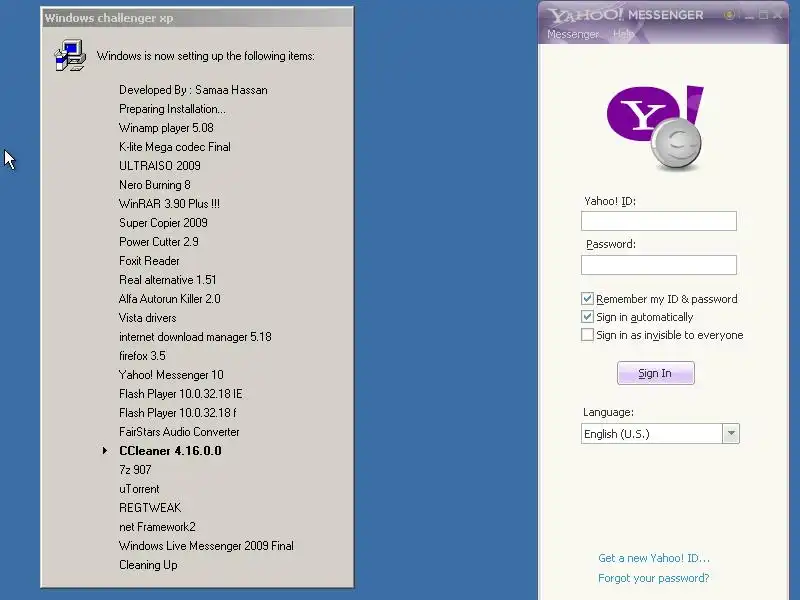Click the Windows setup computer icon
This screenshot has height=600, width=800.
70,56
